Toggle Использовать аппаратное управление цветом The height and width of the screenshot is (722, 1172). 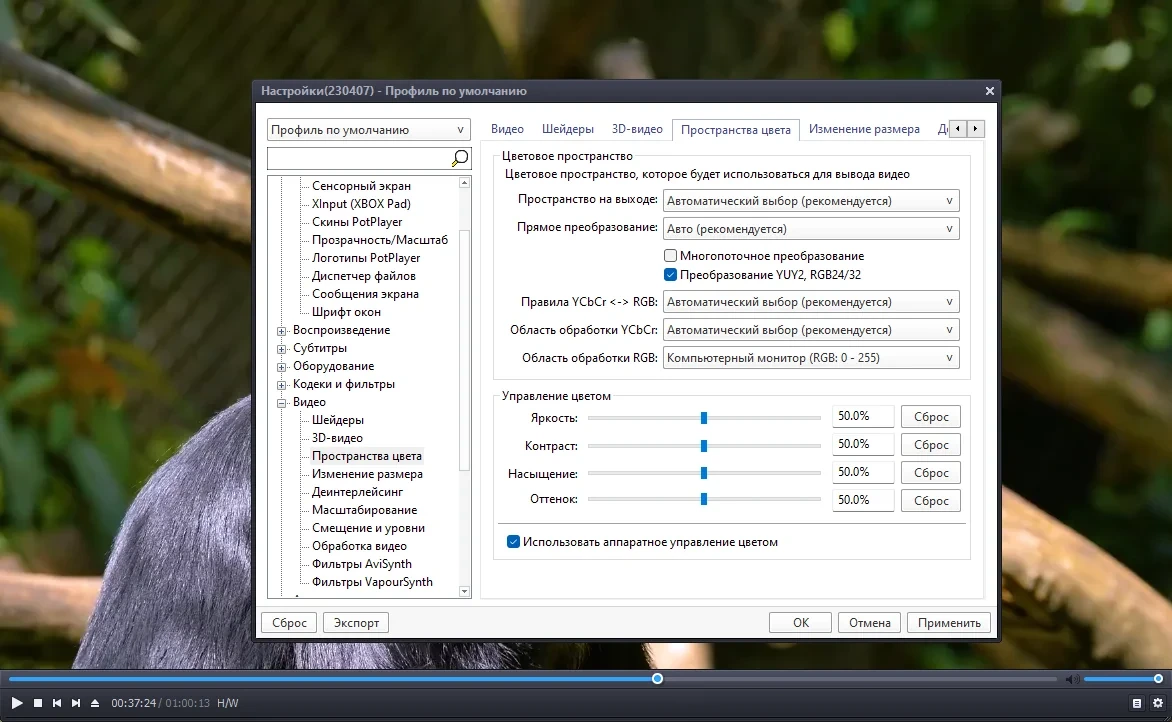click(x=513, y=542)
